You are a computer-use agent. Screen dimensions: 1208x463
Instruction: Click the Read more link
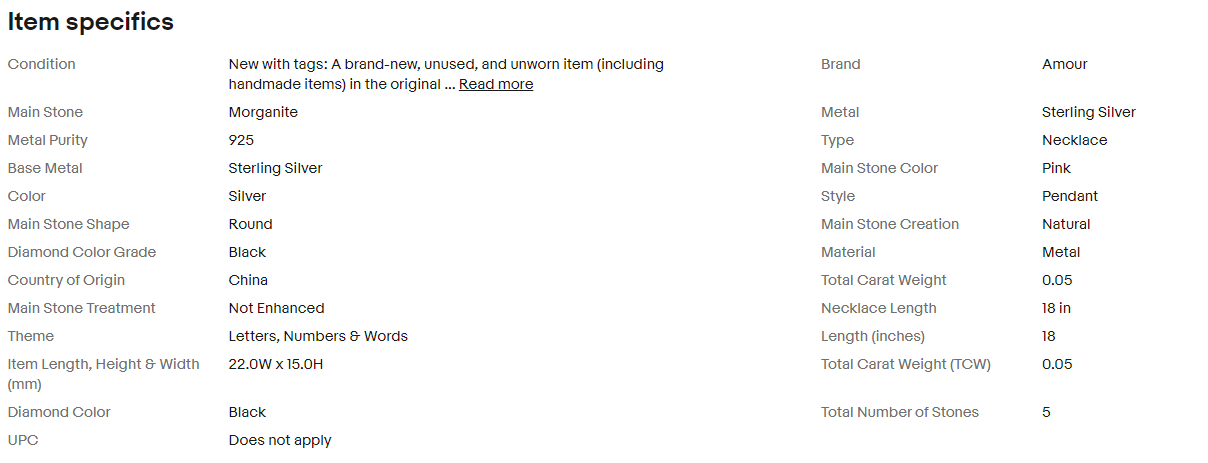[495, 84]
